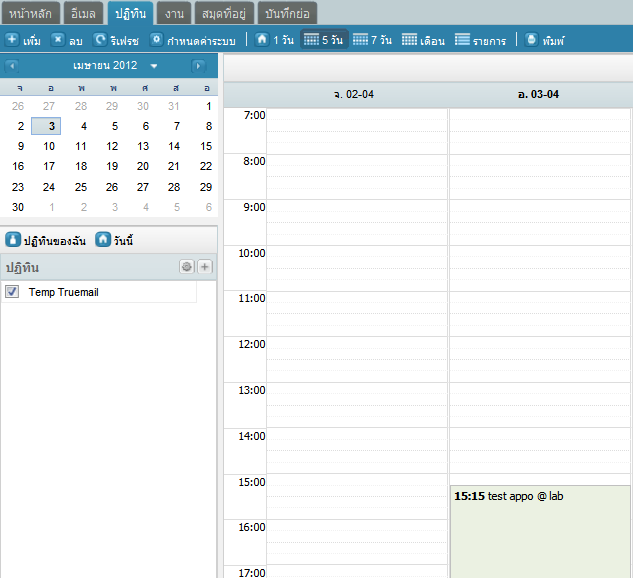Open calendar list gear settings
This screenshot has height=578, width=633.
coord(187,267)
